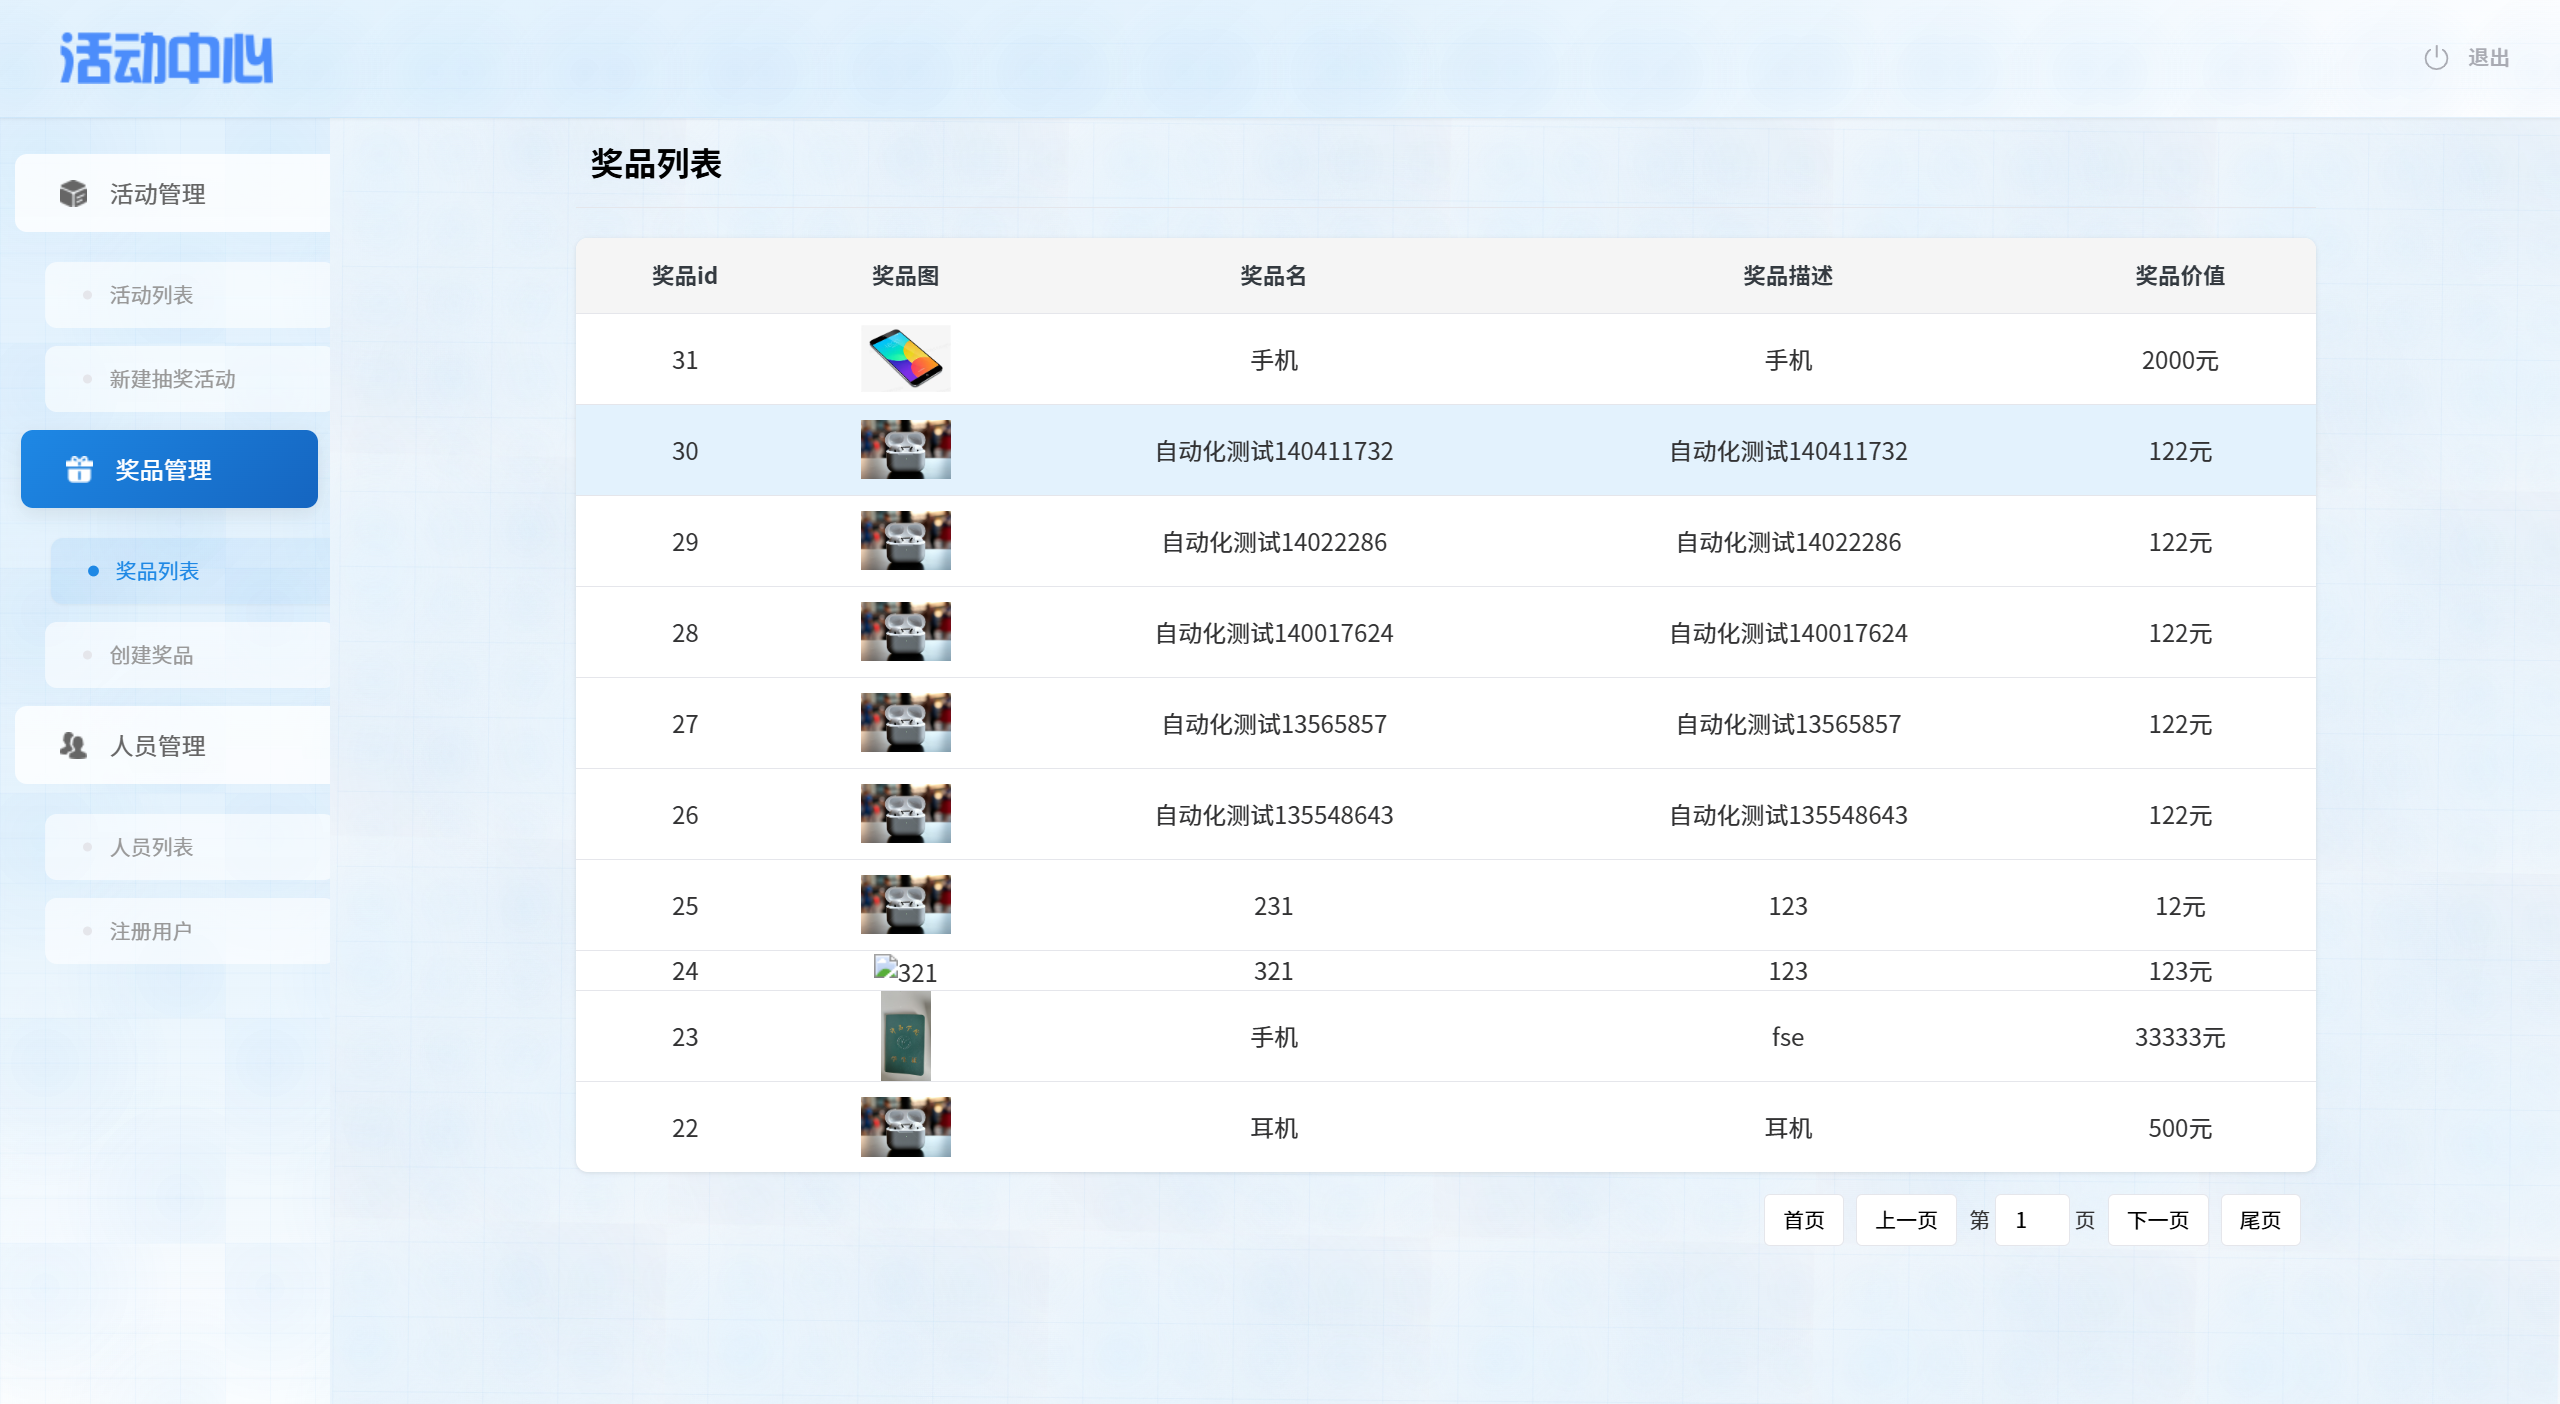
Task: Open 注册用户 in the sidebar
Action: [150, 931]
